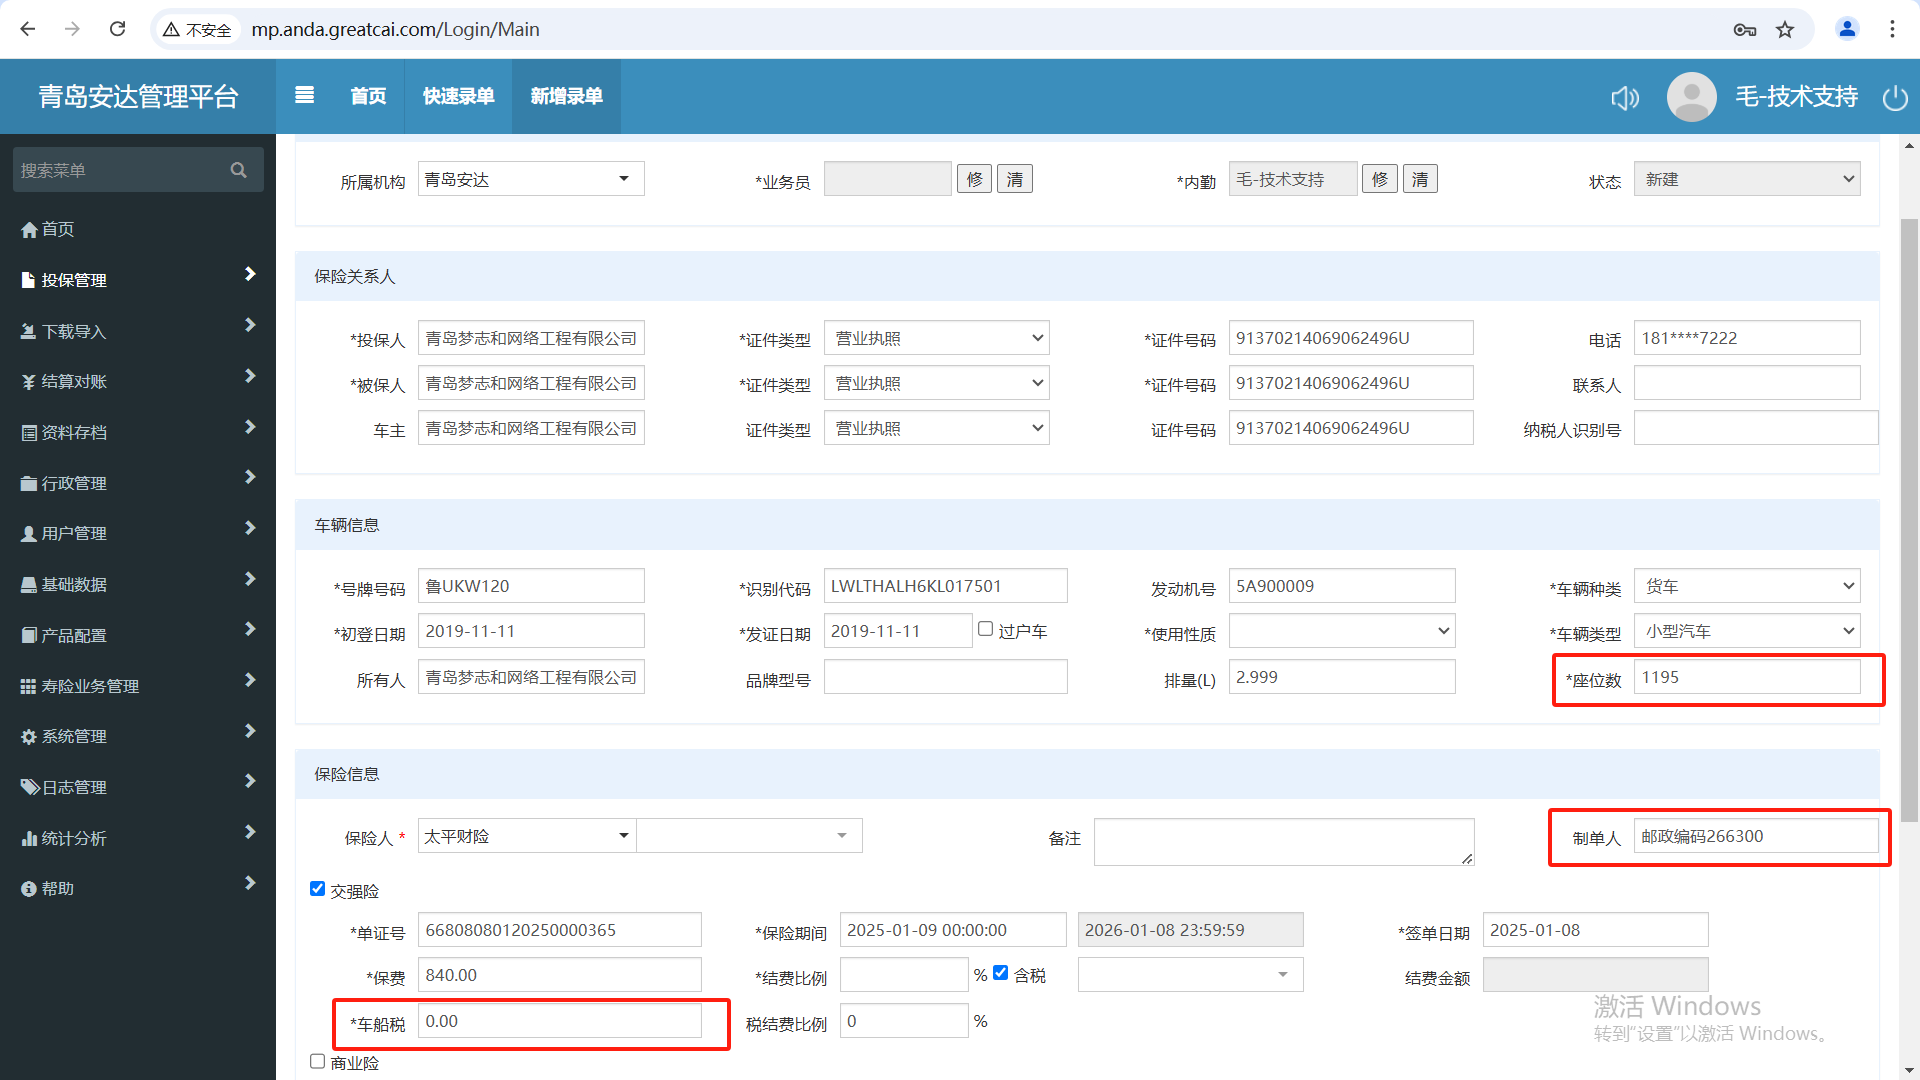Bookmark page with the star icon
The height and width of the screenshot is (1080, 1920).
click(1785, 29)
